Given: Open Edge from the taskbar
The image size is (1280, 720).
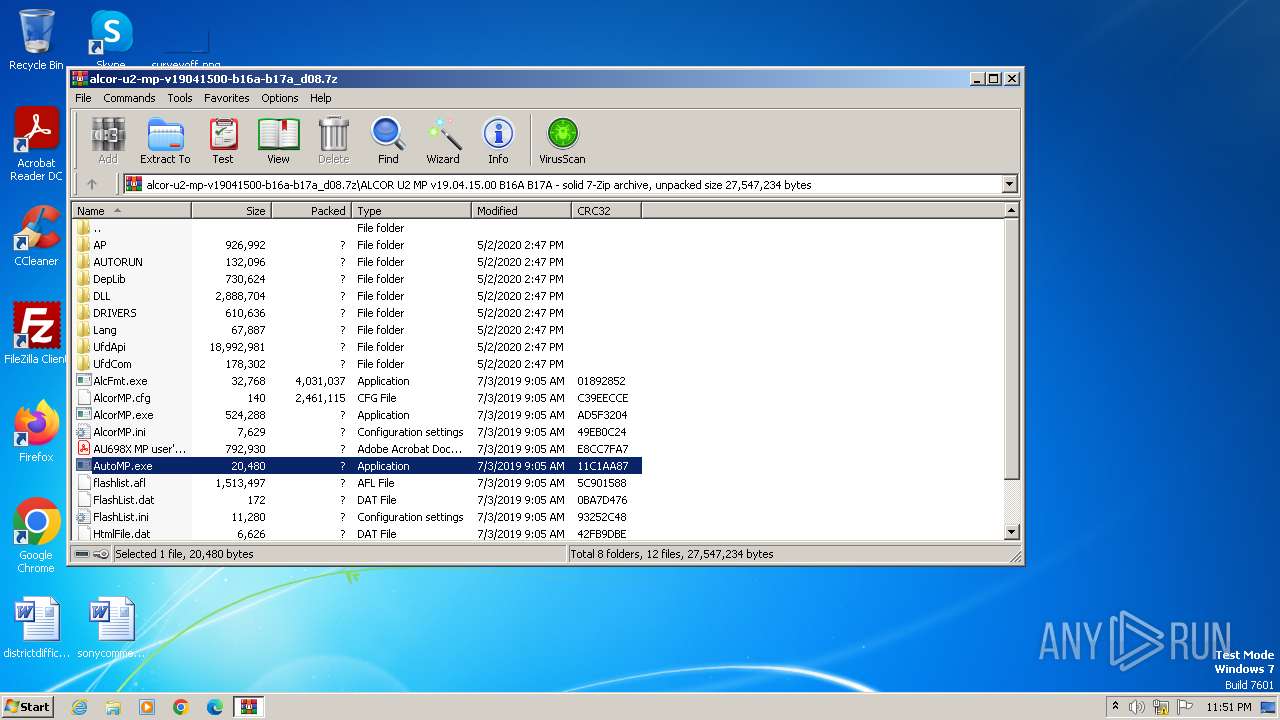Looking at the screenshot, I should point(215,707).
